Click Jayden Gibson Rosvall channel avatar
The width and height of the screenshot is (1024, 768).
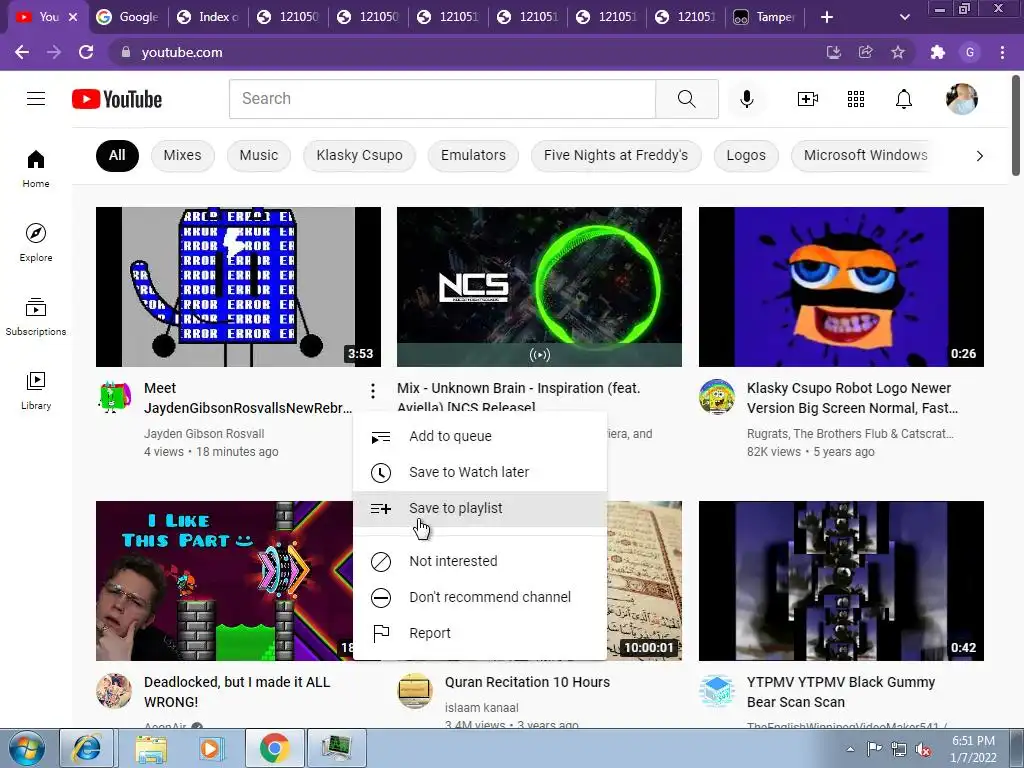click(x=114, y=396)
